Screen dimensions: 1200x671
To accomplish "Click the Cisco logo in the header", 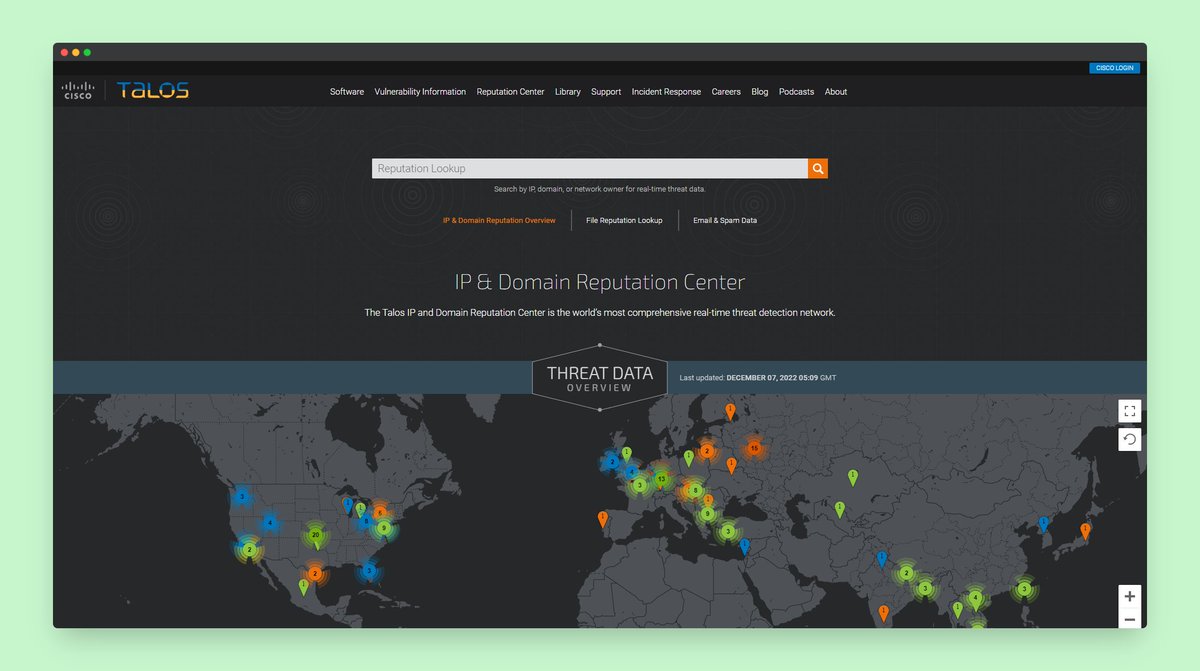I will [77, 90].
